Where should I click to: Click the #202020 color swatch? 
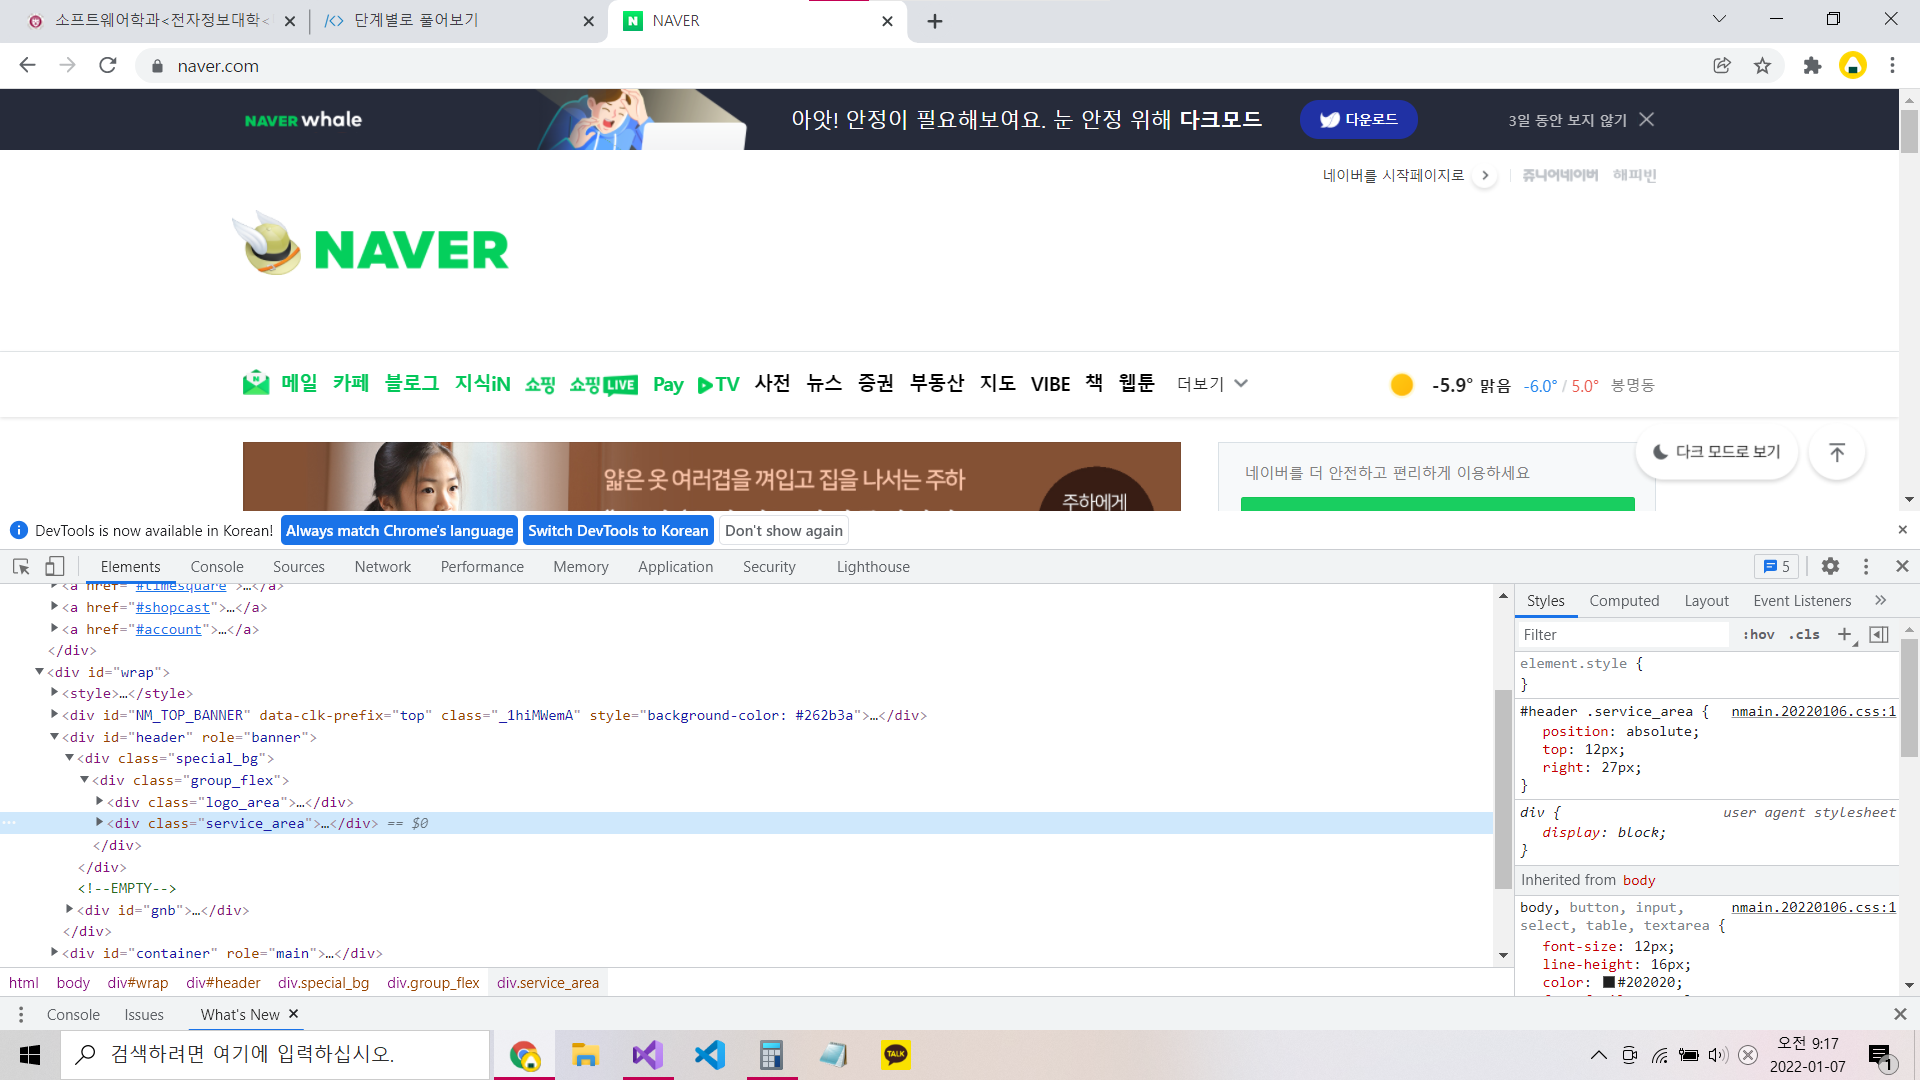tap(1609, 982)
